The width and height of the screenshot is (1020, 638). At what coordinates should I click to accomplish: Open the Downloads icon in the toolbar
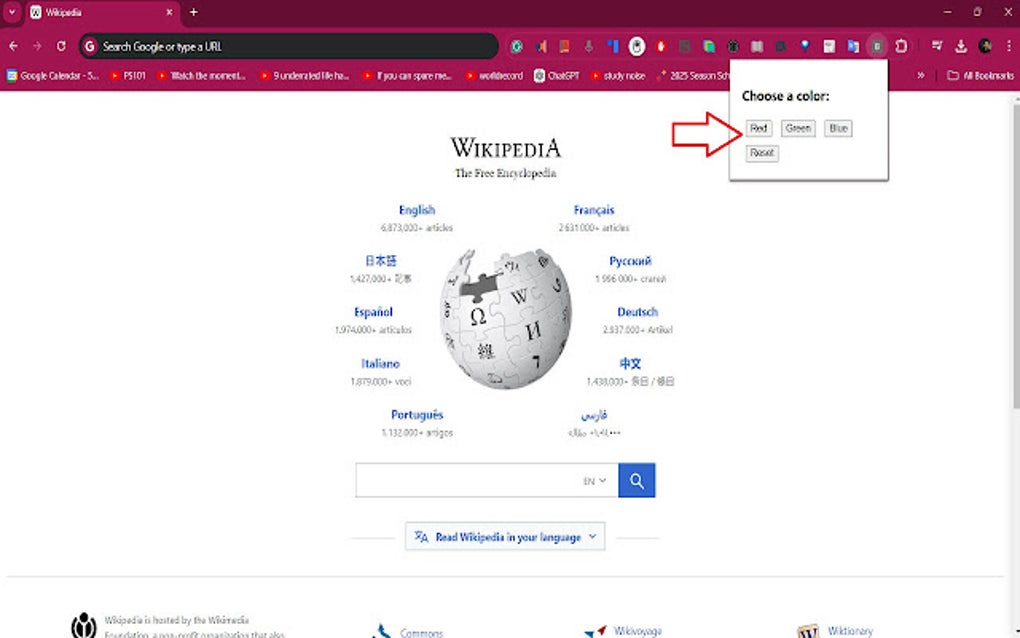[x=961, y=46]
